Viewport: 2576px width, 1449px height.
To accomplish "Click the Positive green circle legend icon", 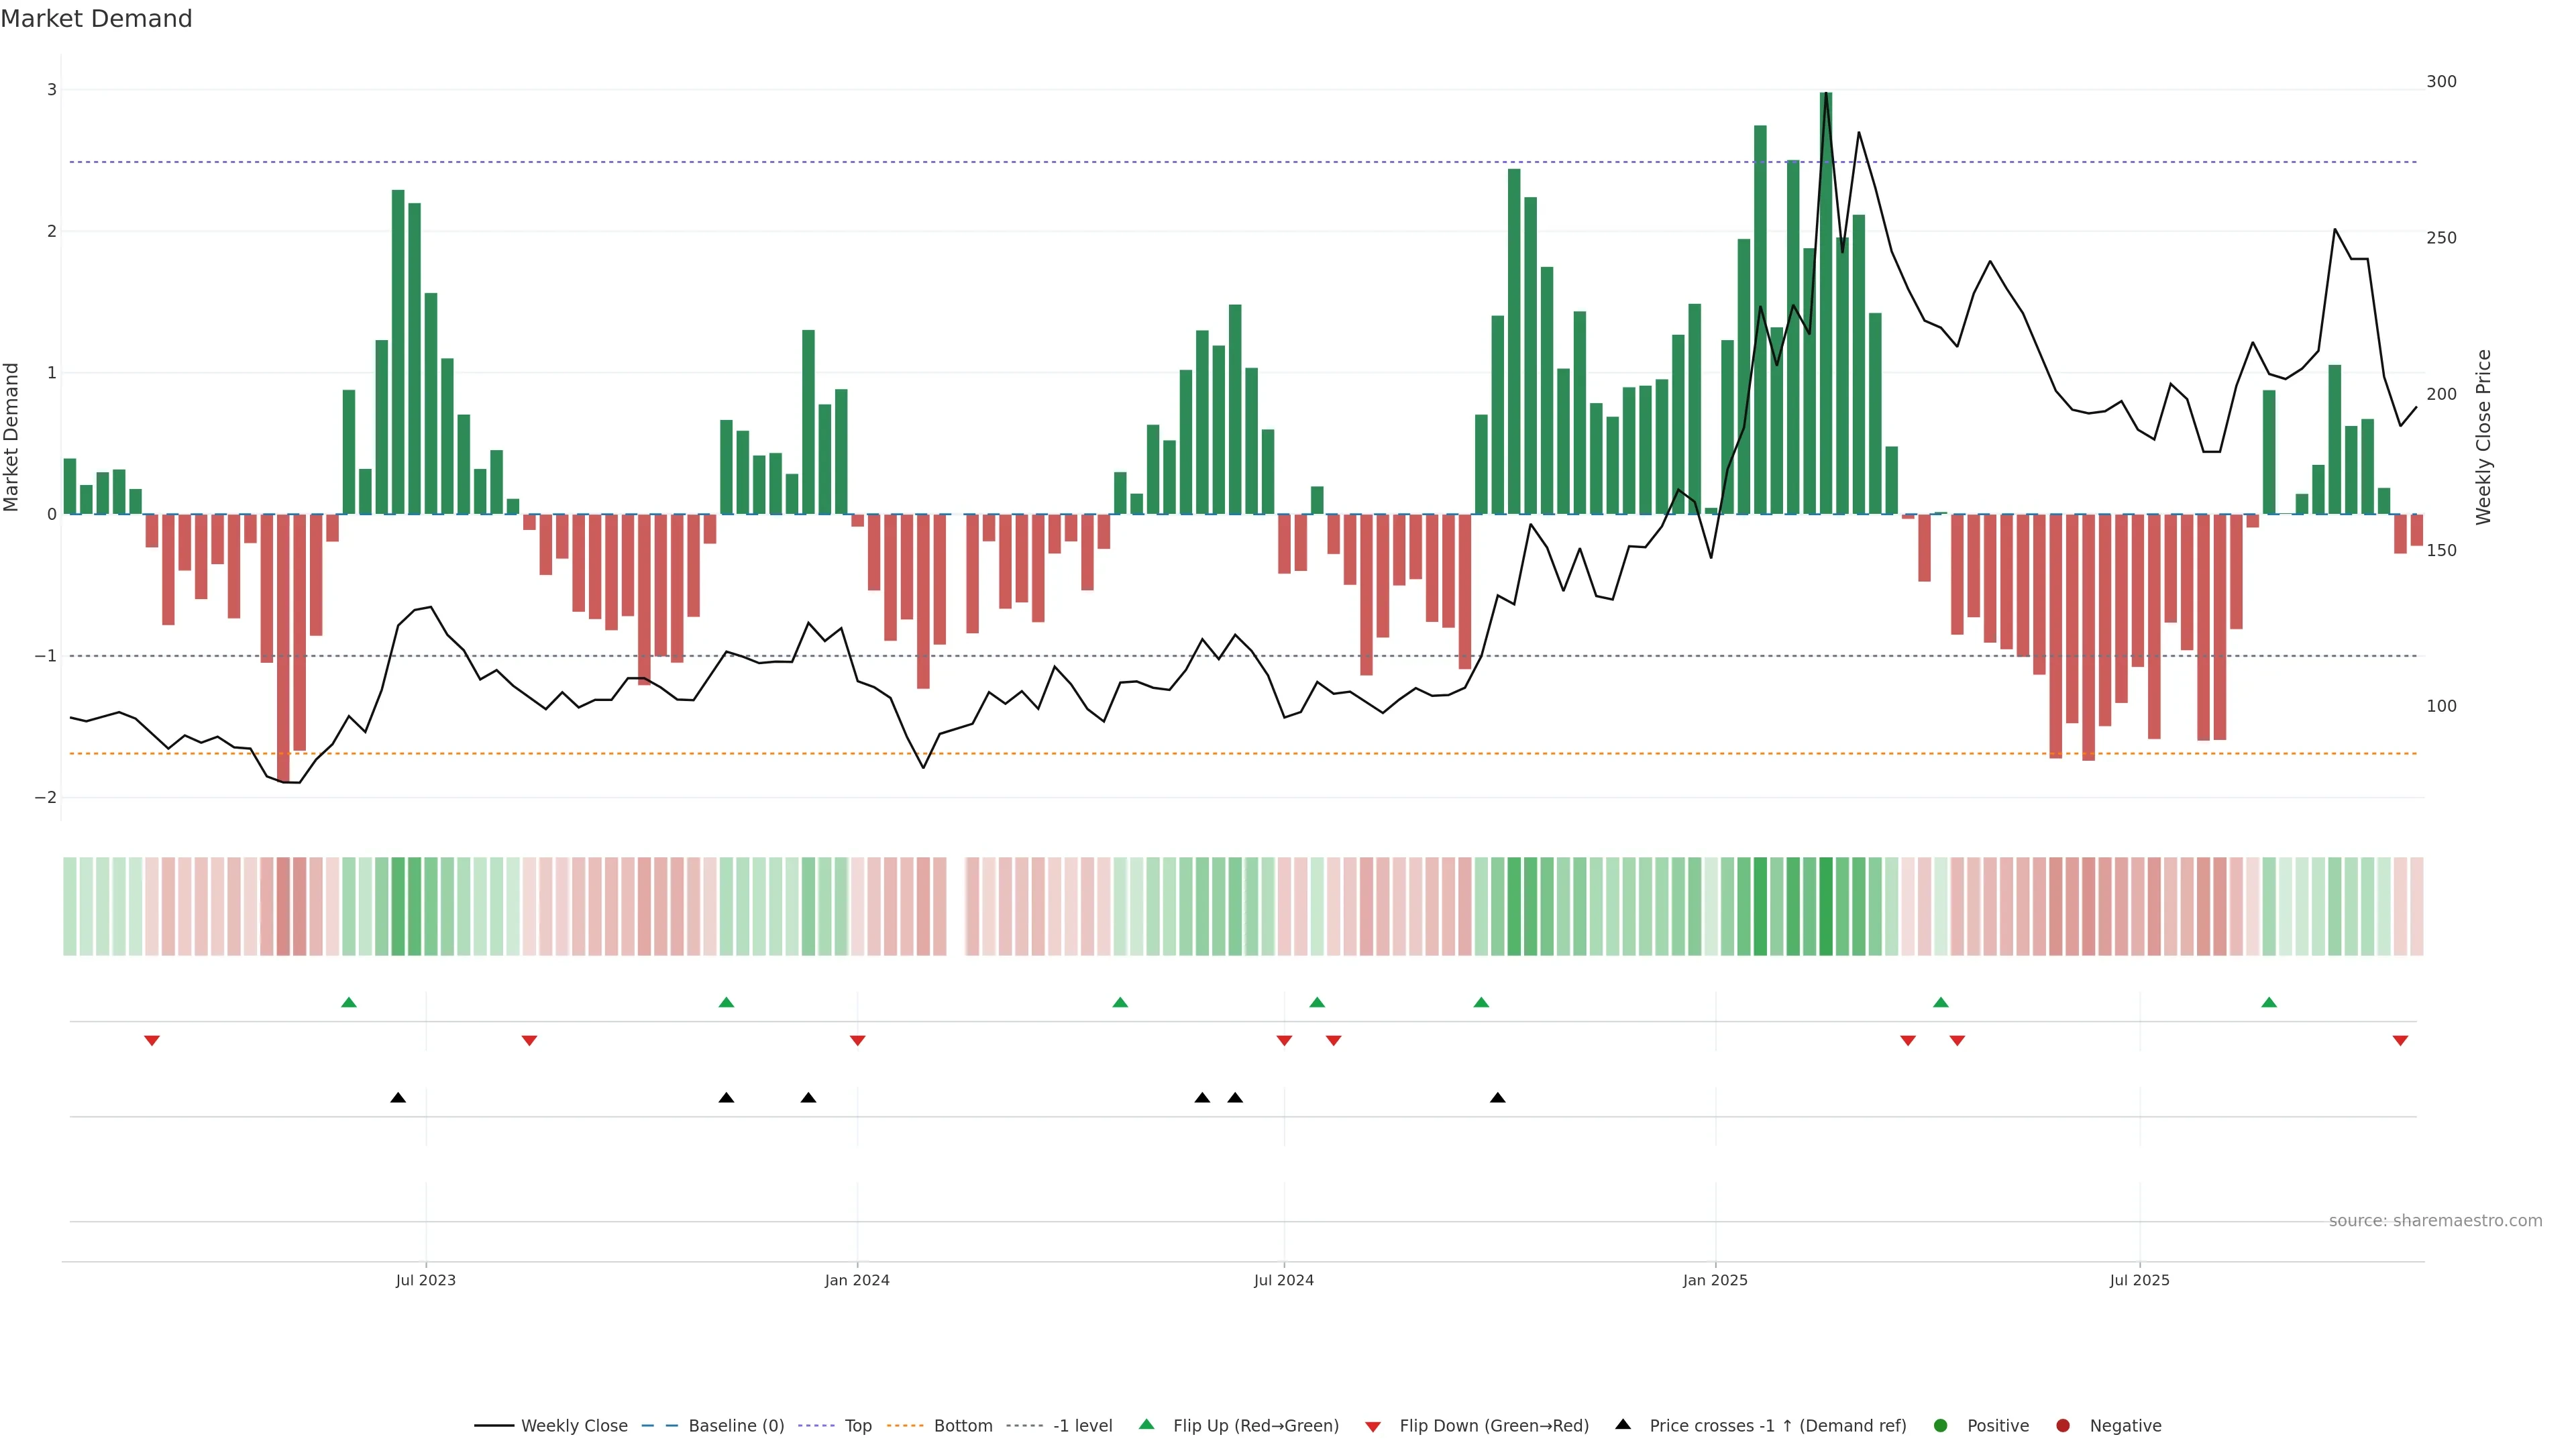I will click(x=1941, y=1426).
